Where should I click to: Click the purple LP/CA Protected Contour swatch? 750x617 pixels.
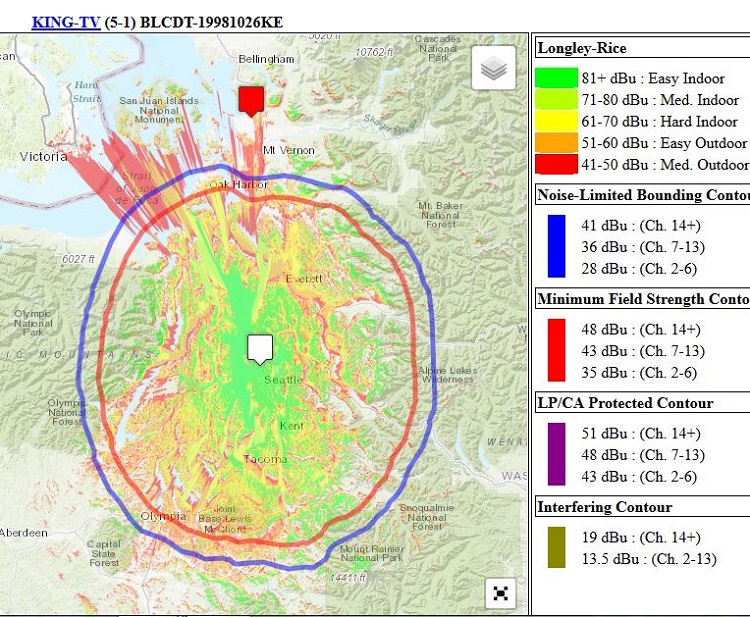click(x=556, y=454)
